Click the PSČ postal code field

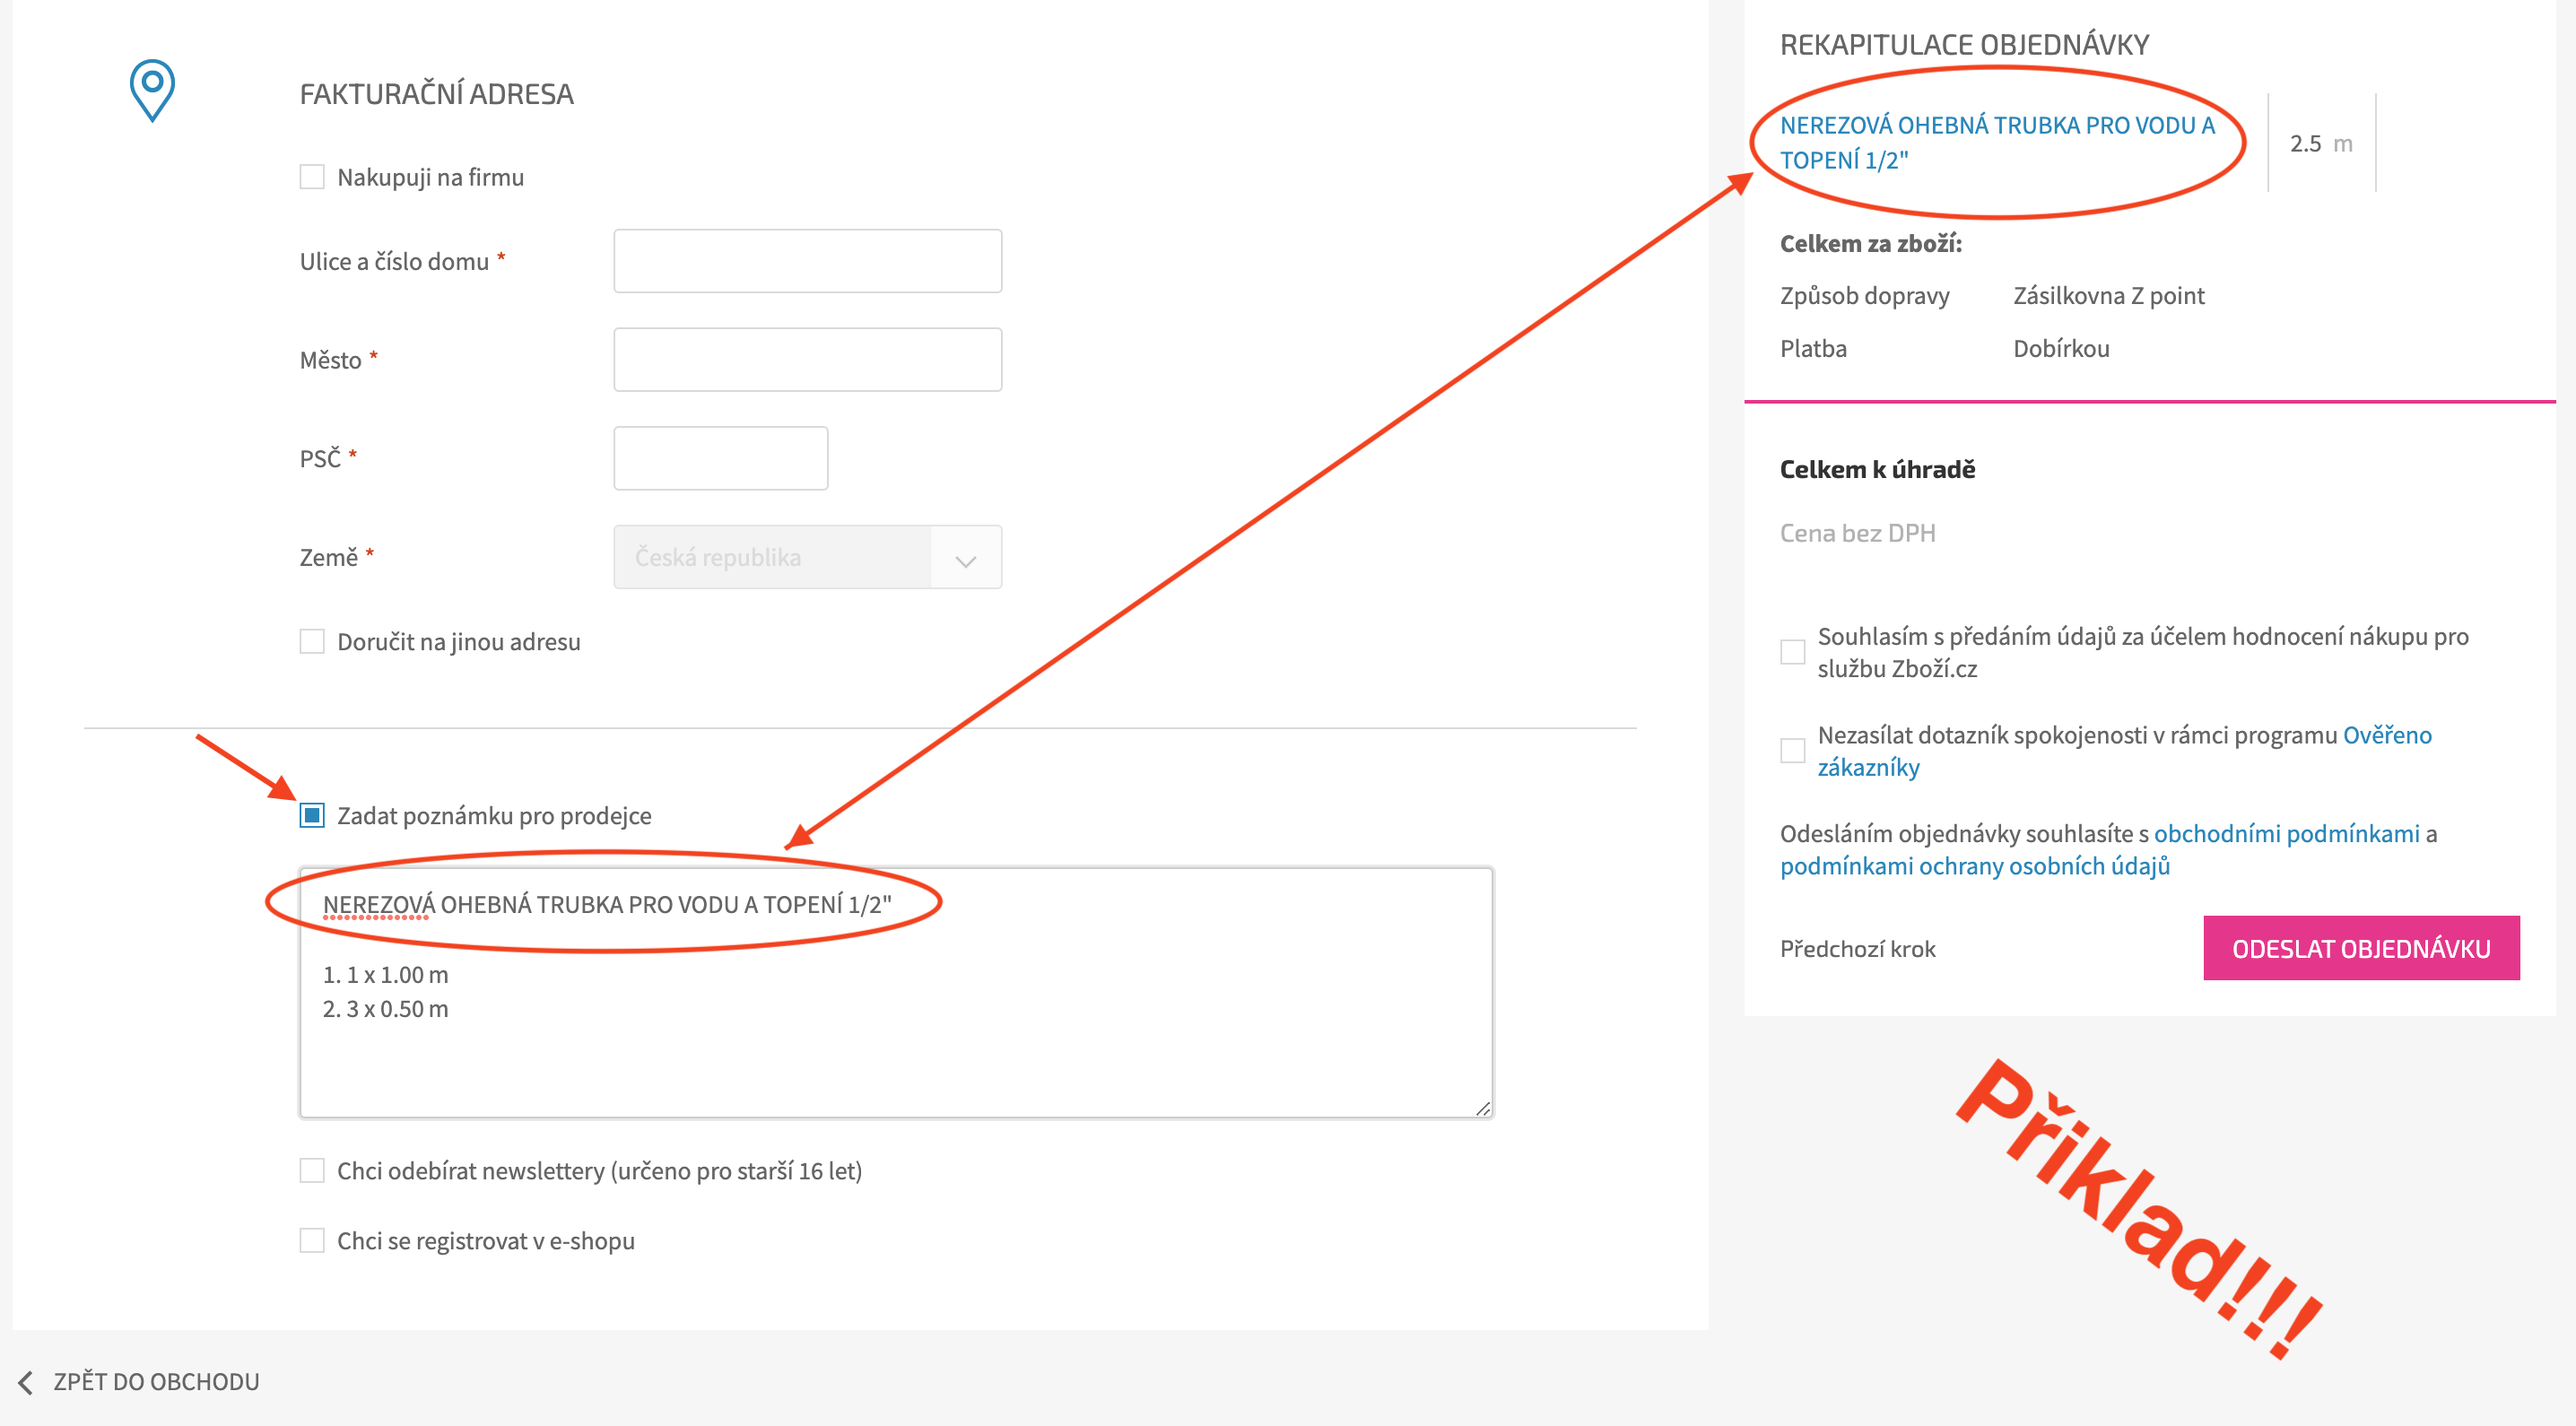pos(720,458)
